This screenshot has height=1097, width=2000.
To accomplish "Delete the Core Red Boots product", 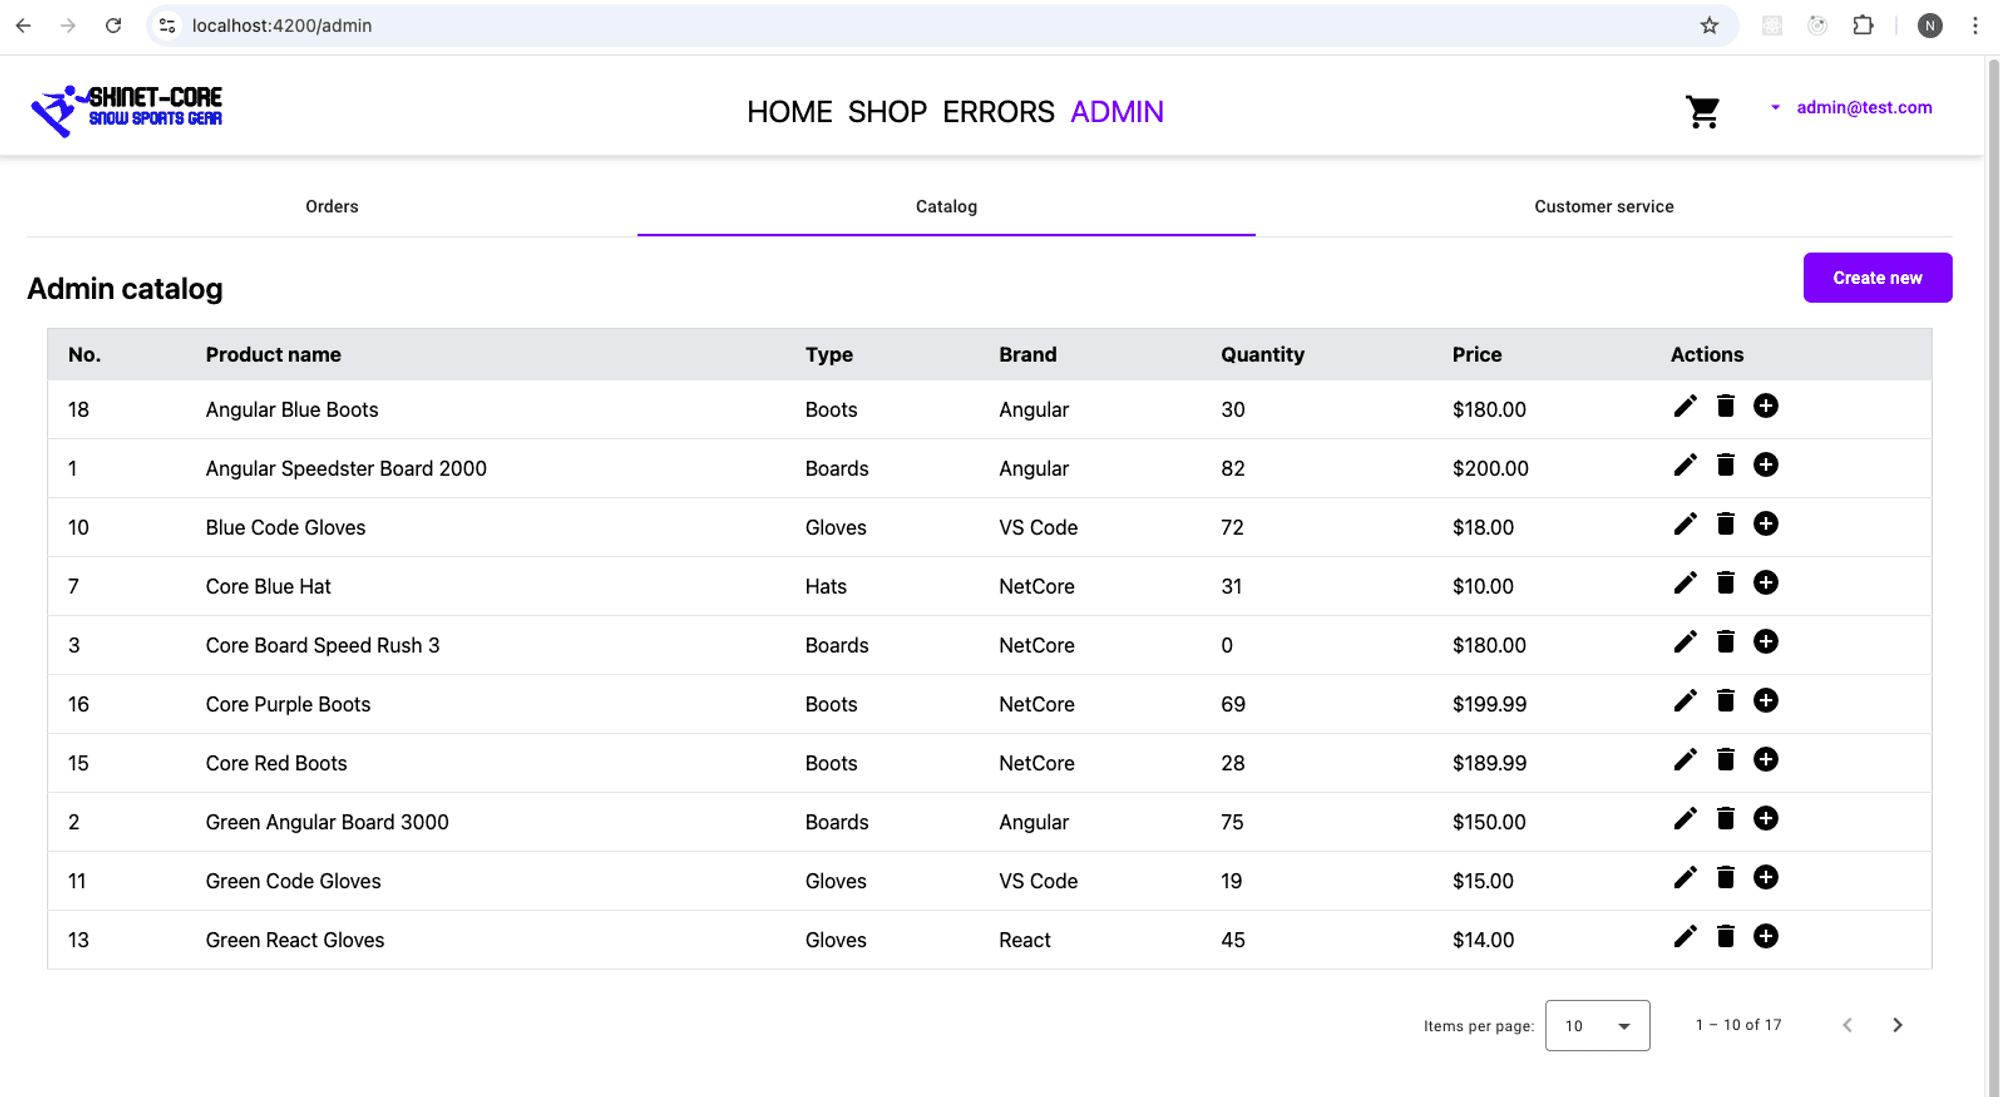I will click(1725, 760).
